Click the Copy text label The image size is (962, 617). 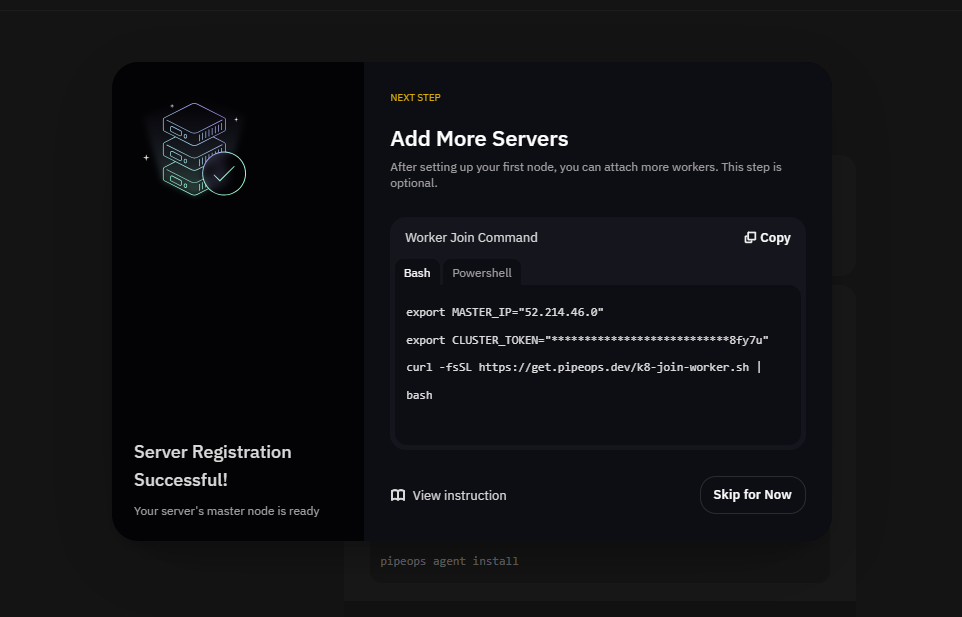coord(775,238)
